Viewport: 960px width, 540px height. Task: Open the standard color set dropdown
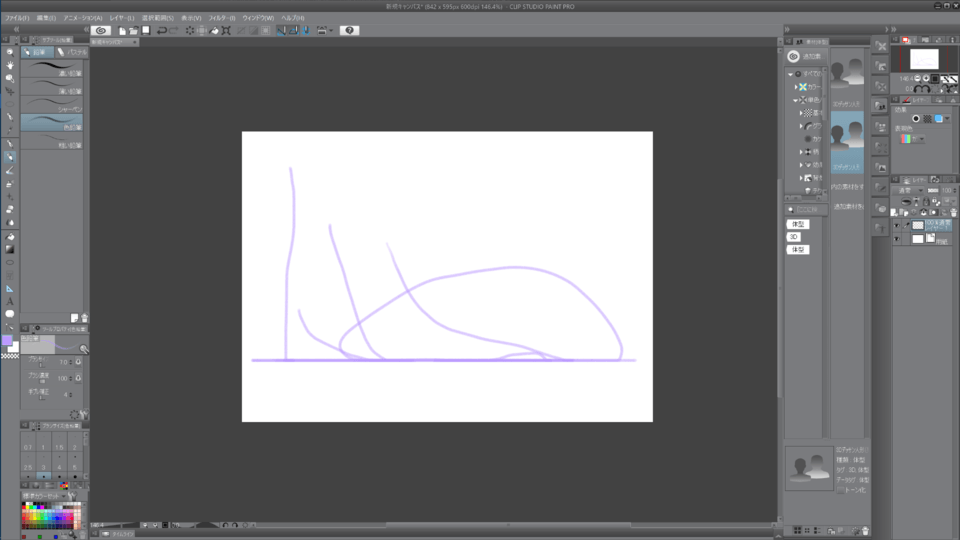coord(44,496)
